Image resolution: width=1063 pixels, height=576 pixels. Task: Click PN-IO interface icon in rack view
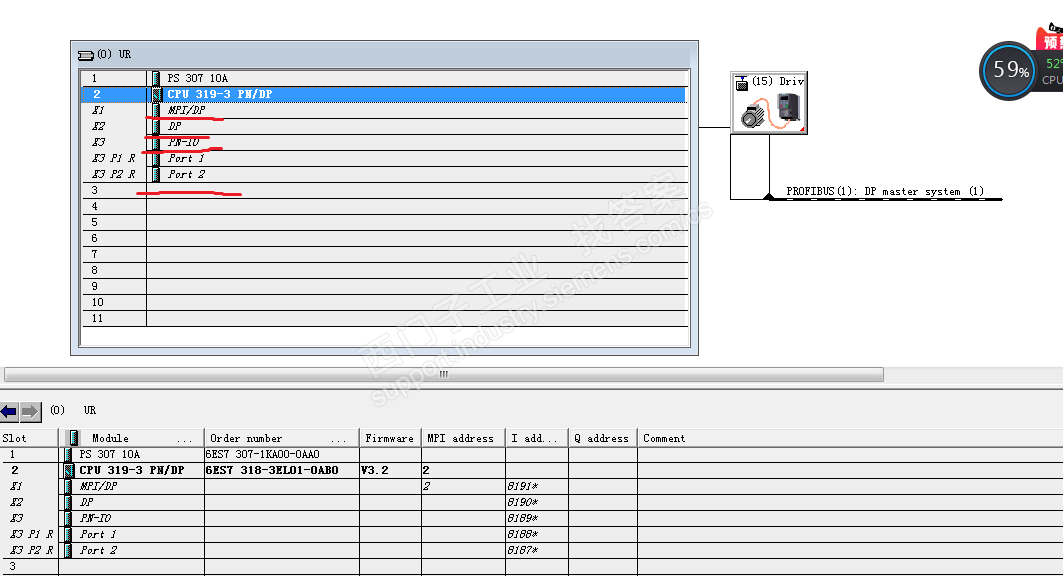point(156,142)
